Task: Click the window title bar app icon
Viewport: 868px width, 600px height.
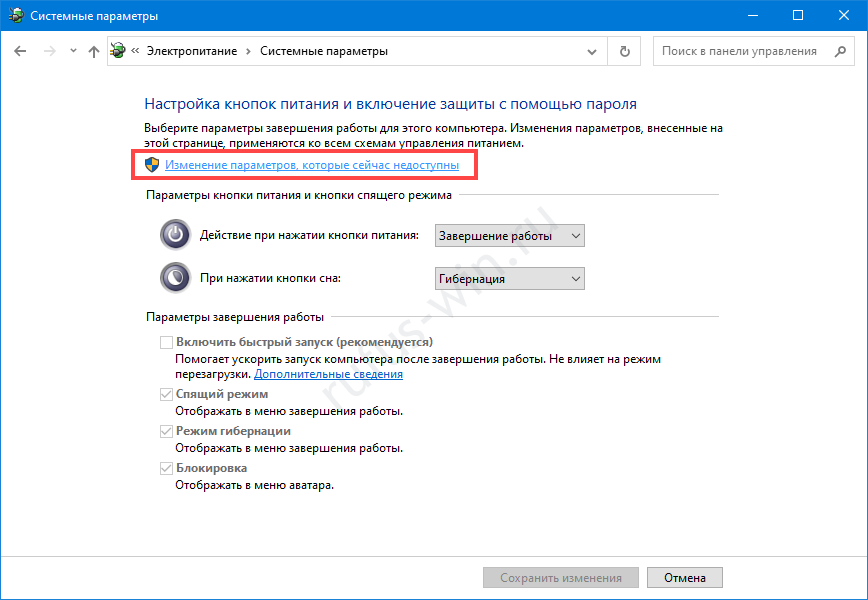Action: coord(16,15)
